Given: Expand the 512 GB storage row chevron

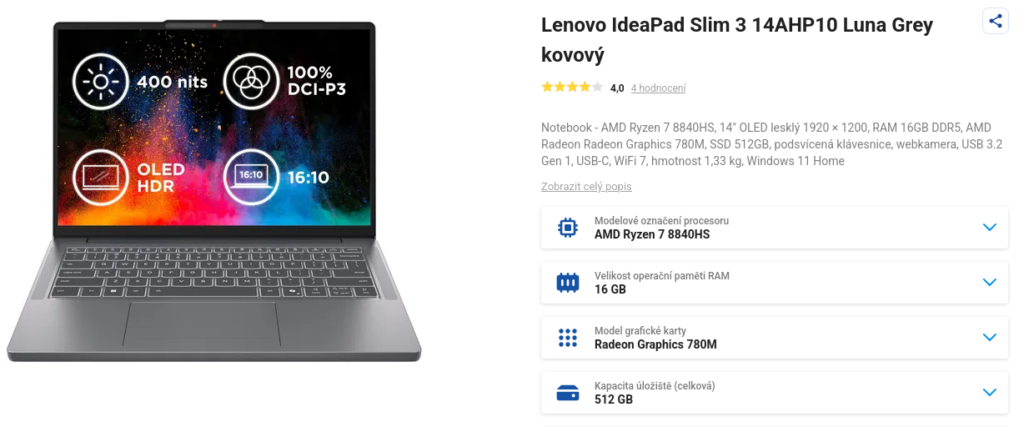Looking at the screenshot, I should [x=989, y=392].
